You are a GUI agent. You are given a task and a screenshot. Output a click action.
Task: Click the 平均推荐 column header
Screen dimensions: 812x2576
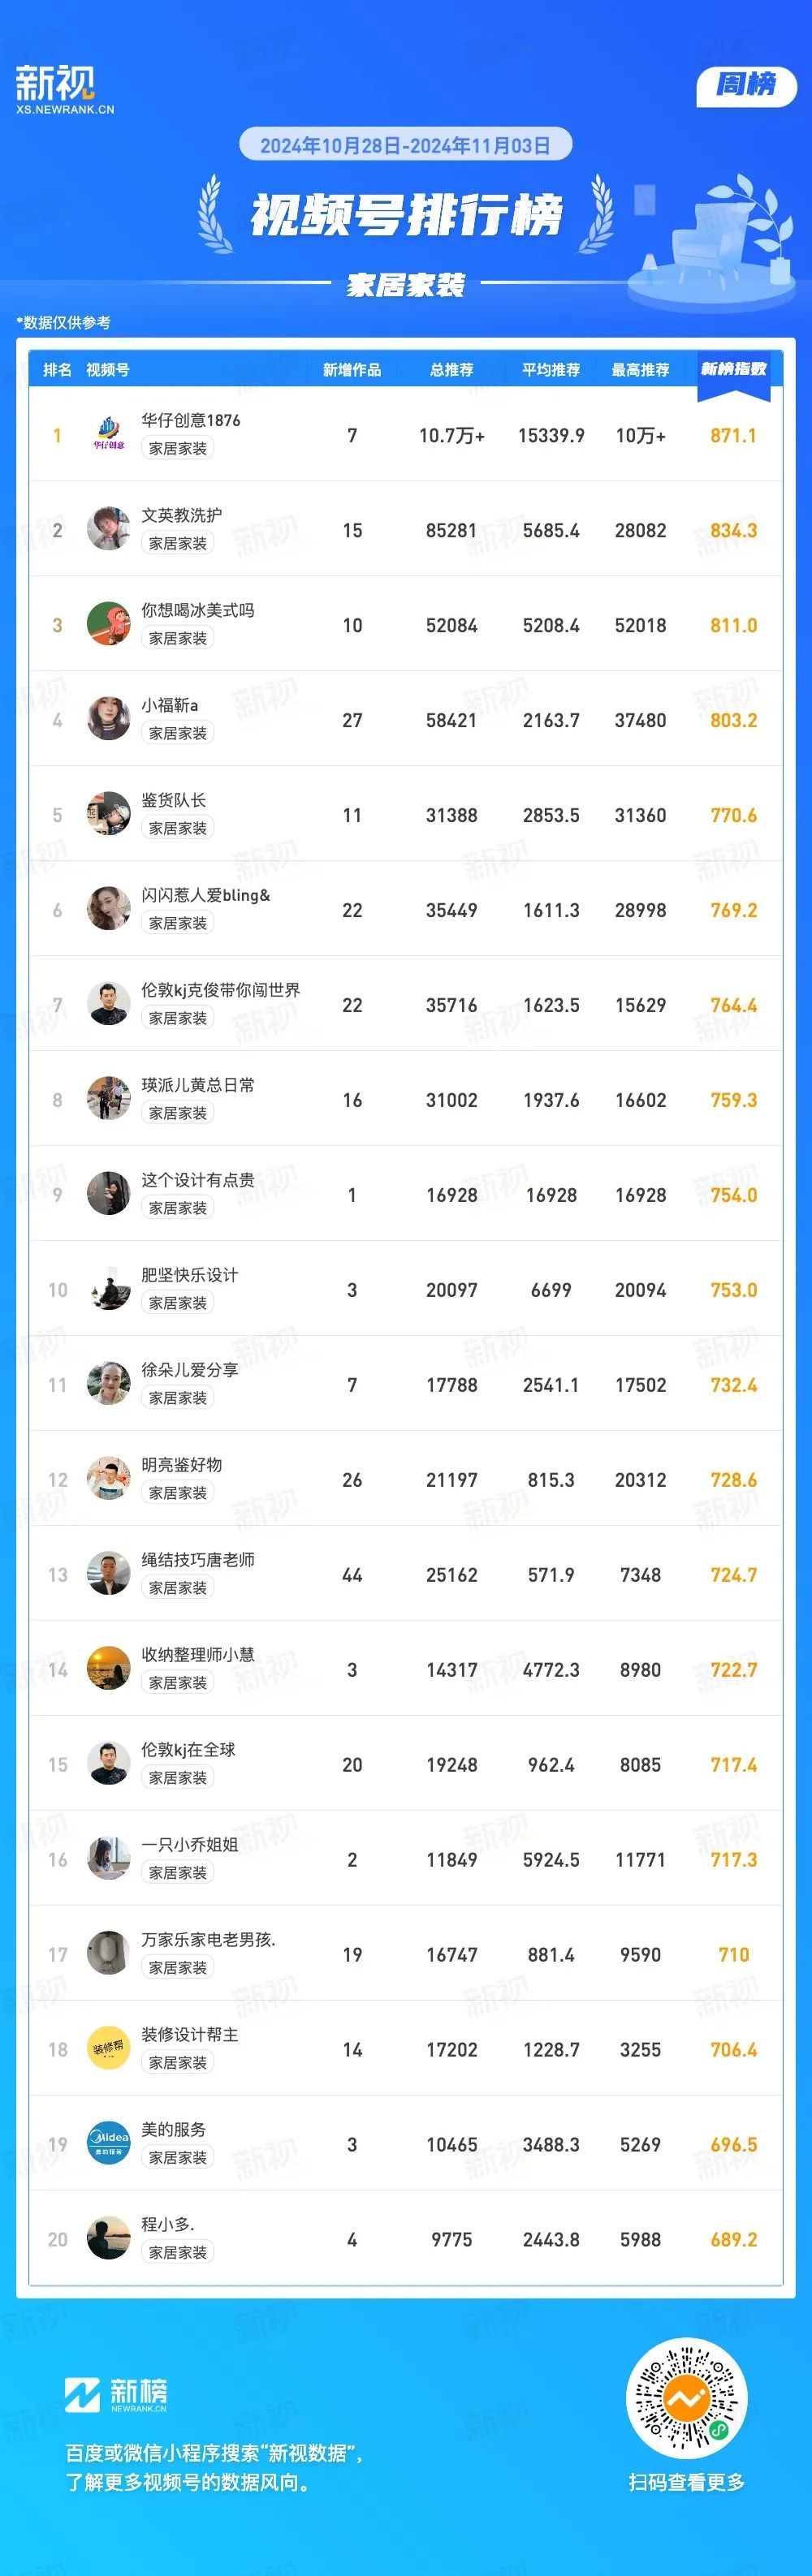(x=551, y=370)
